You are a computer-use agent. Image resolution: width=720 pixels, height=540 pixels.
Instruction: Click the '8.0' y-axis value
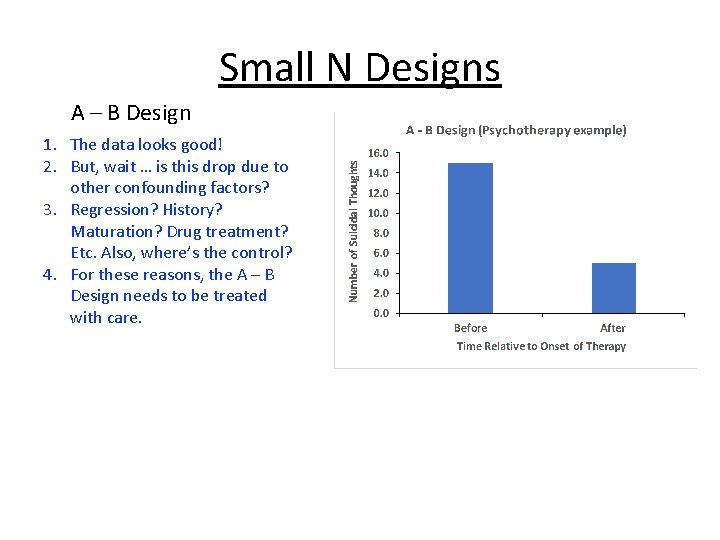tap(381, 233)
